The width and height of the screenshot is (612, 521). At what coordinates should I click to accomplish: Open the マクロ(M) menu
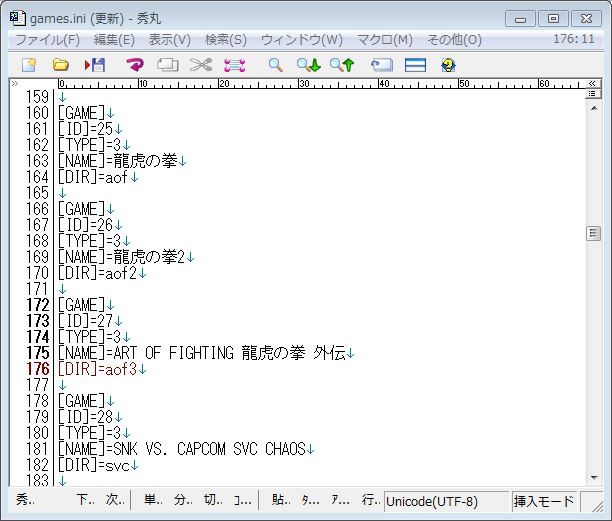click(384, 40)
